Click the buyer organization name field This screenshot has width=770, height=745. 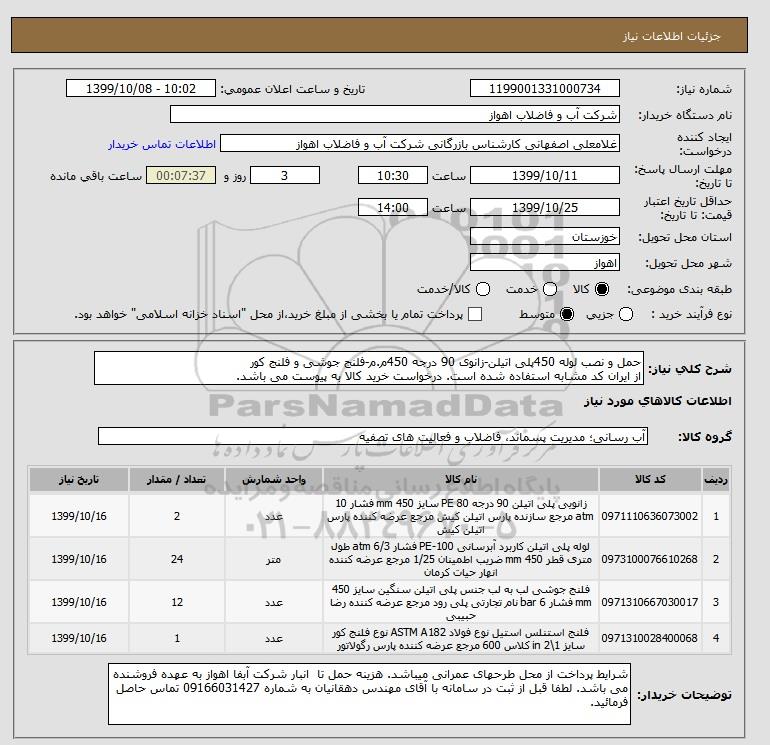(x=395, y=114)
